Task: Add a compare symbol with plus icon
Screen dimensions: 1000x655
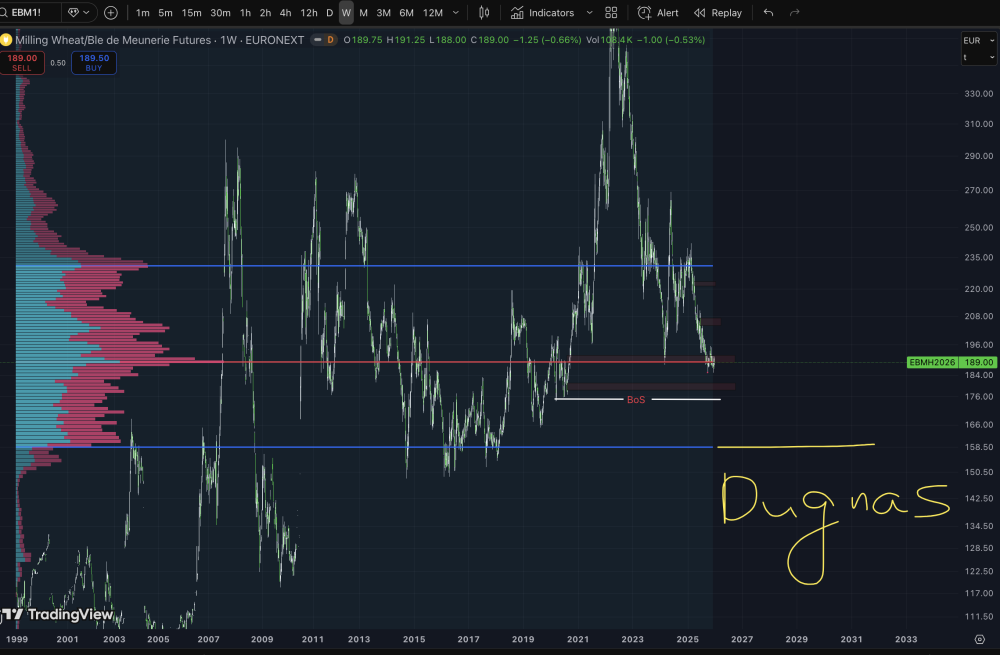Action: 110,13
